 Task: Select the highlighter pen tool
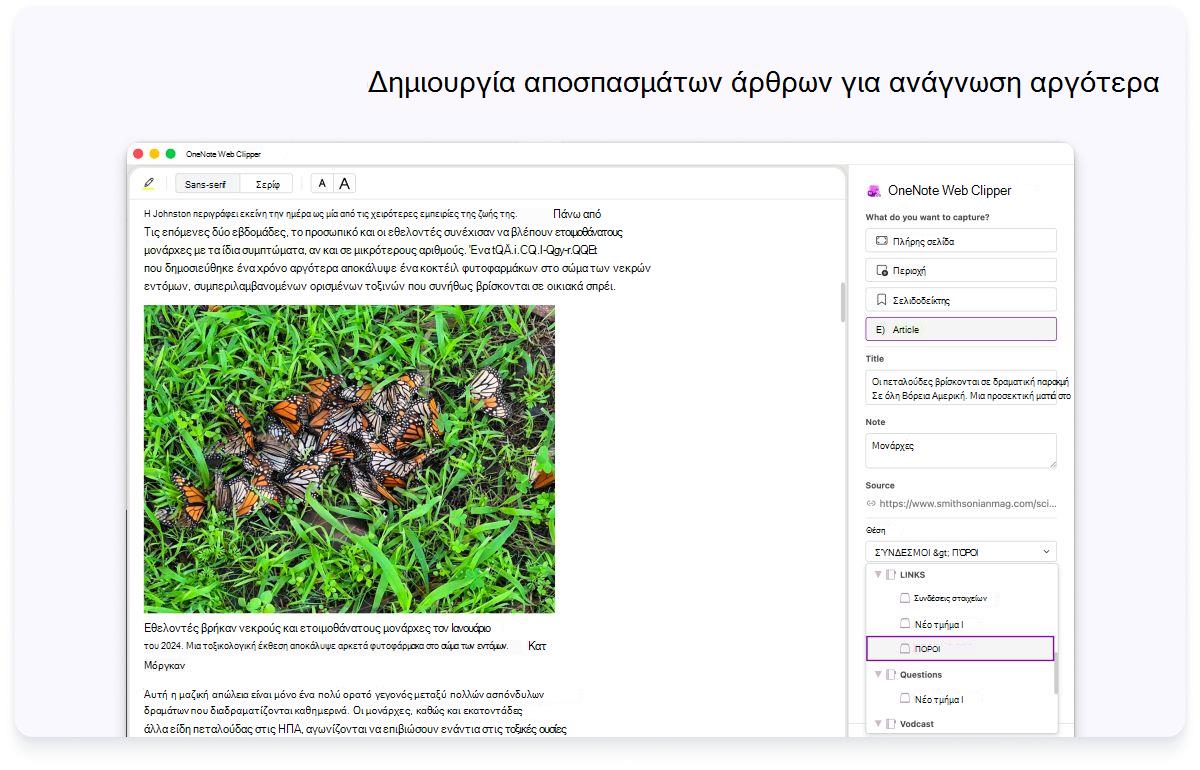(149, 184)
